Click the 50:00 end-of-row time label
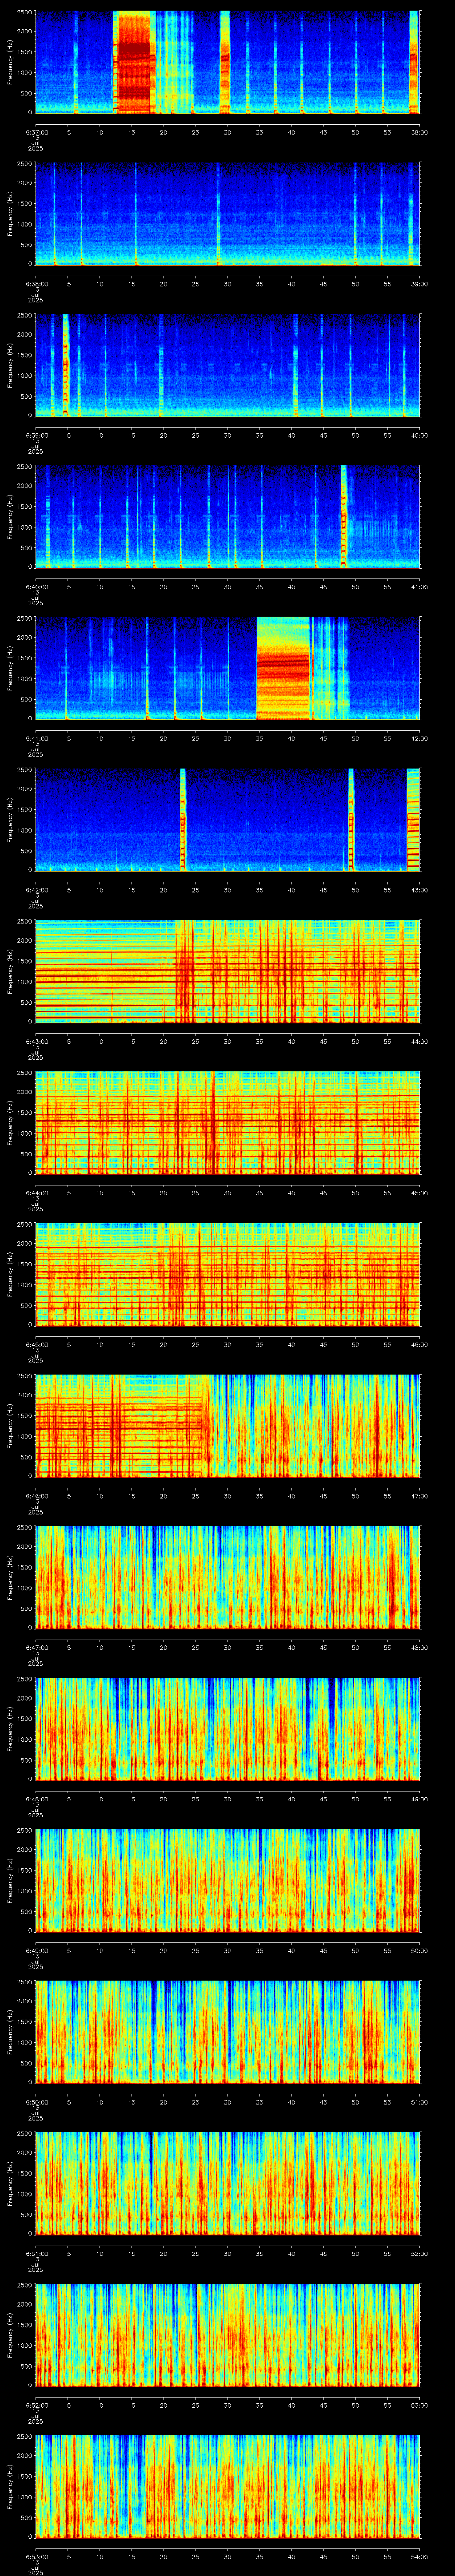 click(420, 1950)
